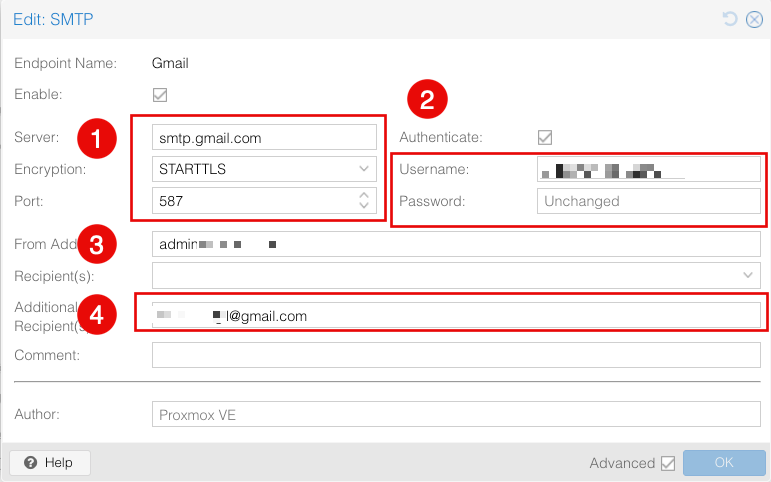Click the Author field Proxmox VE
771x482 pixels.
tap(456, 414)
